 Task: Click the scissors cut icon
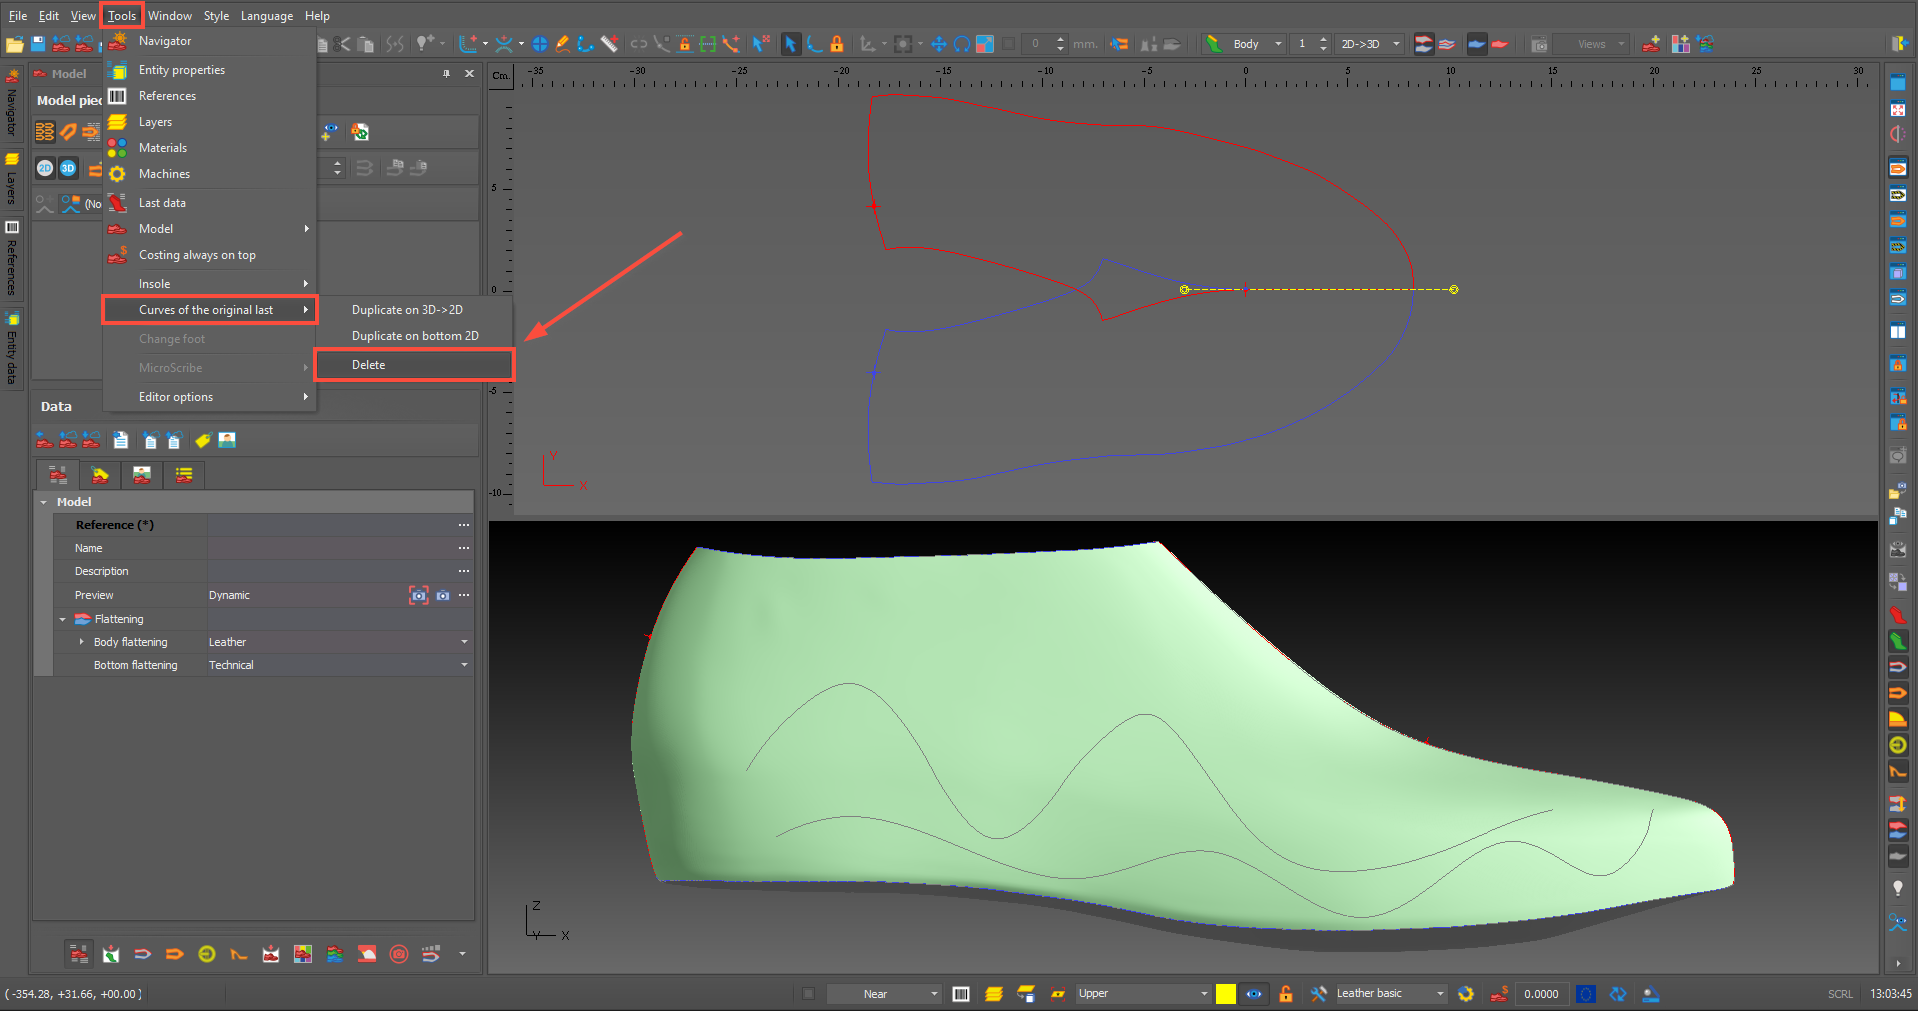pyautogui.click(x=343, y=44)
